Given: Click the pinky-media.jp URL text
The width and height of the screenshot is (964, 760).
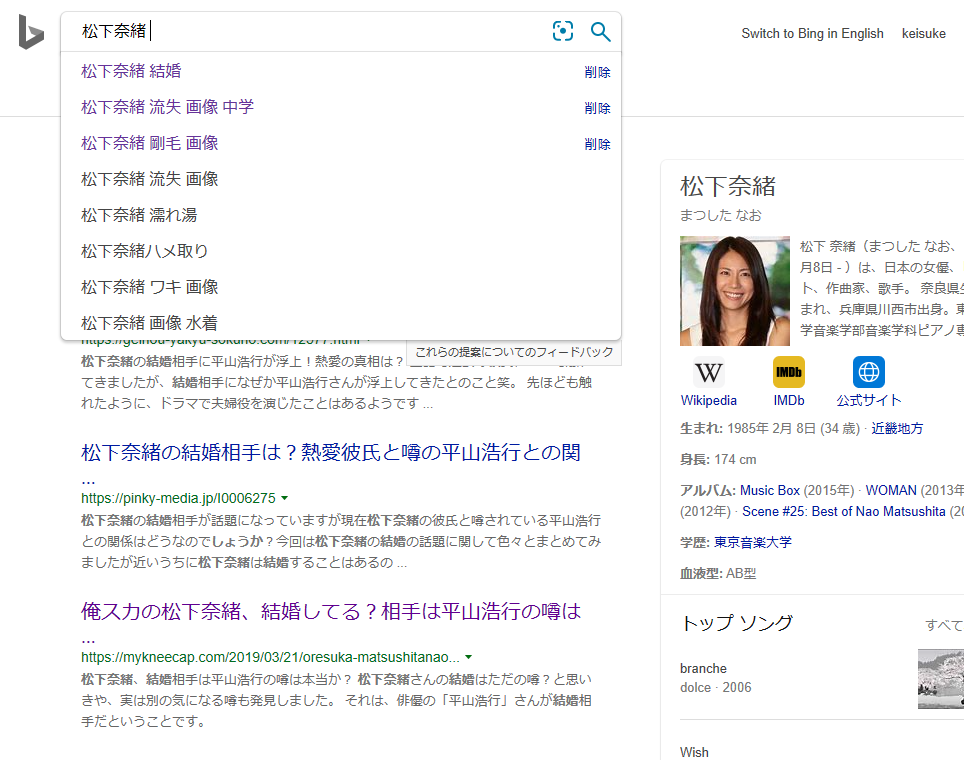Looking at the screenshot, I should coord(178,498).
